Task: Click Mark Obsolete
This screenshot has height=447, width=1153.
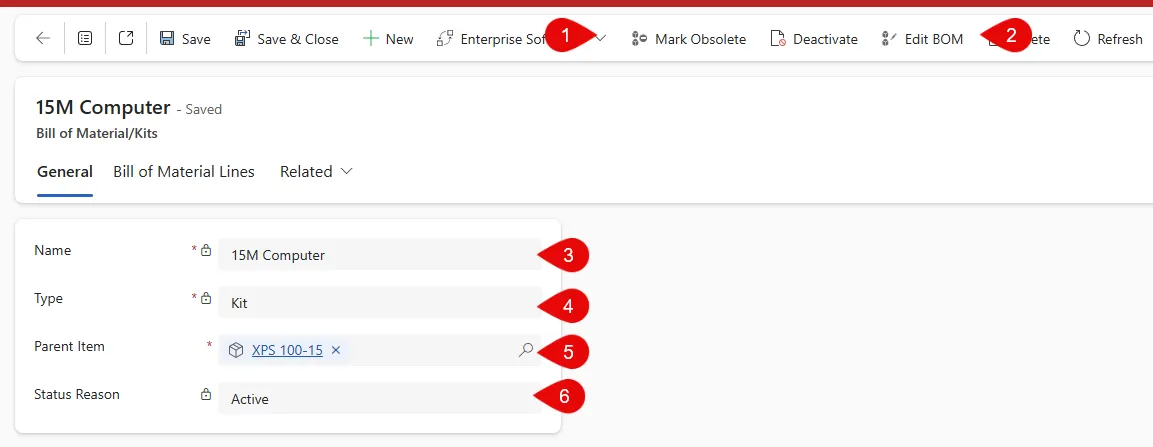Action: point(689,39)
